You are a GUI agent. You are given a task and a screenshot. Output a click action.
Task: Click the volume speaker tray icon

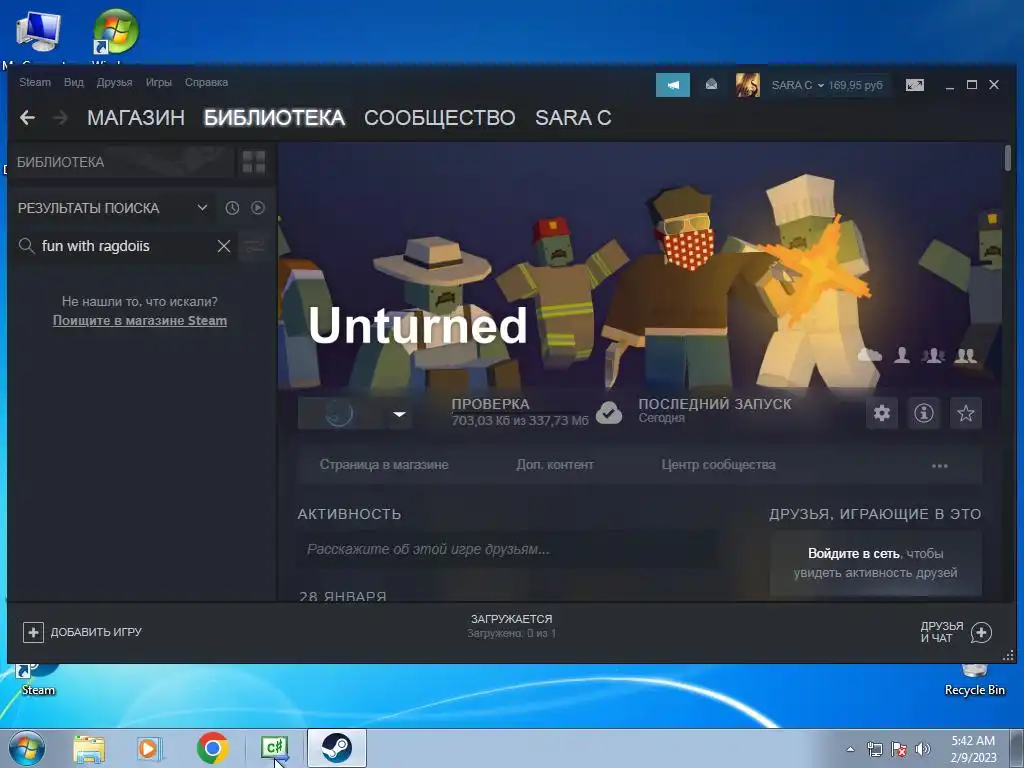(x=923, y=749)
